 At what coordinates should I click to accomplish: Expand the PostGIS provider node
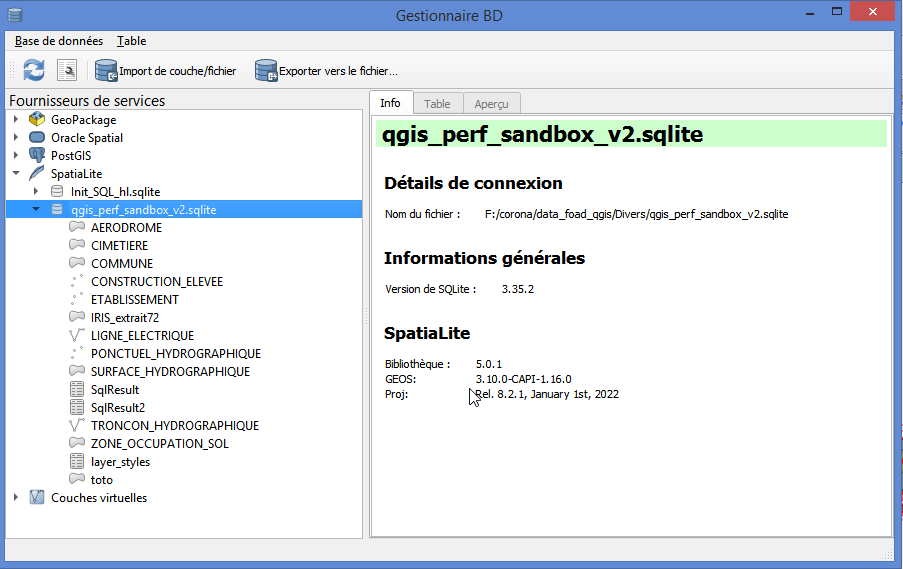point(16,155)
